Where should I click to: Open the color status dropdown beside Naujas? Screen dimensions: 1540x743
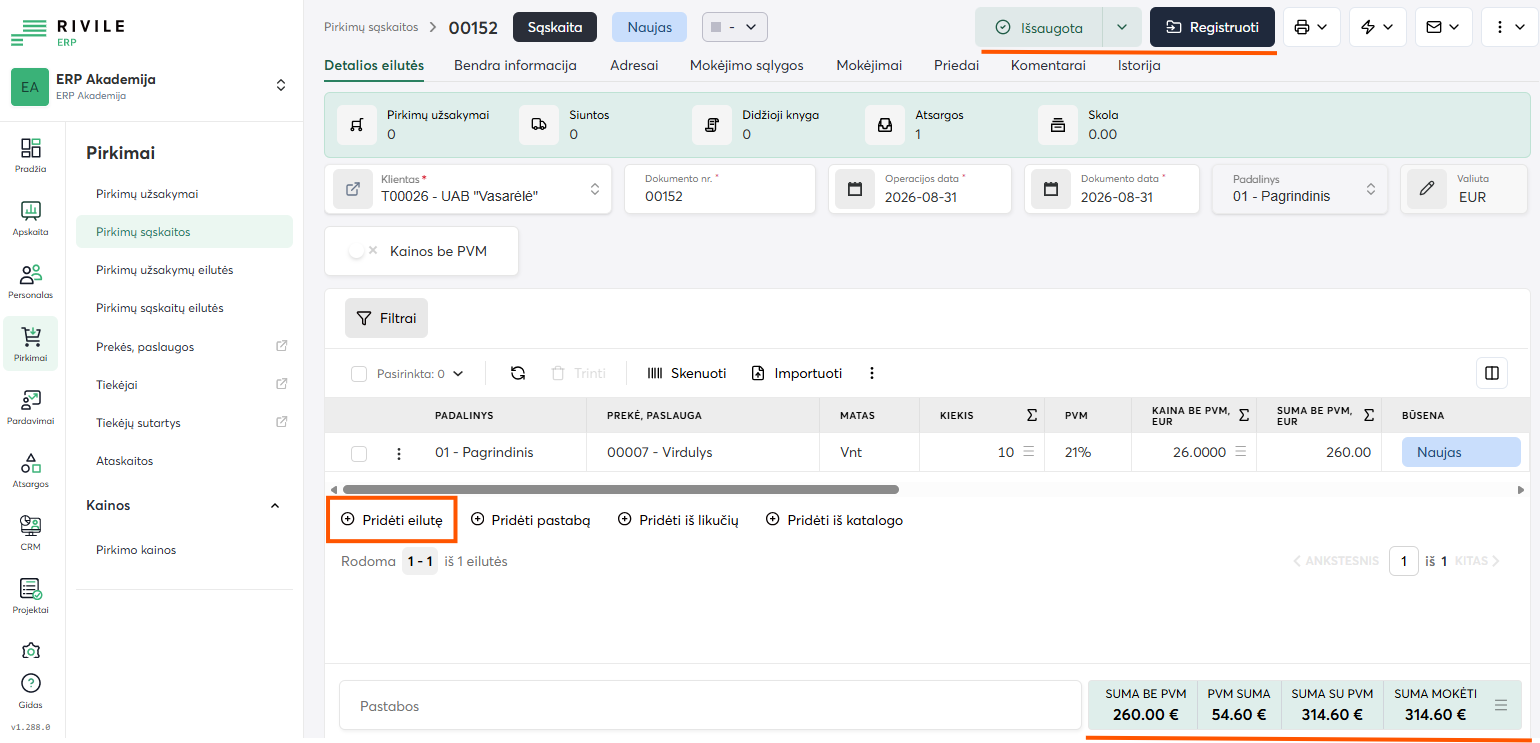(x=735, y=27)
